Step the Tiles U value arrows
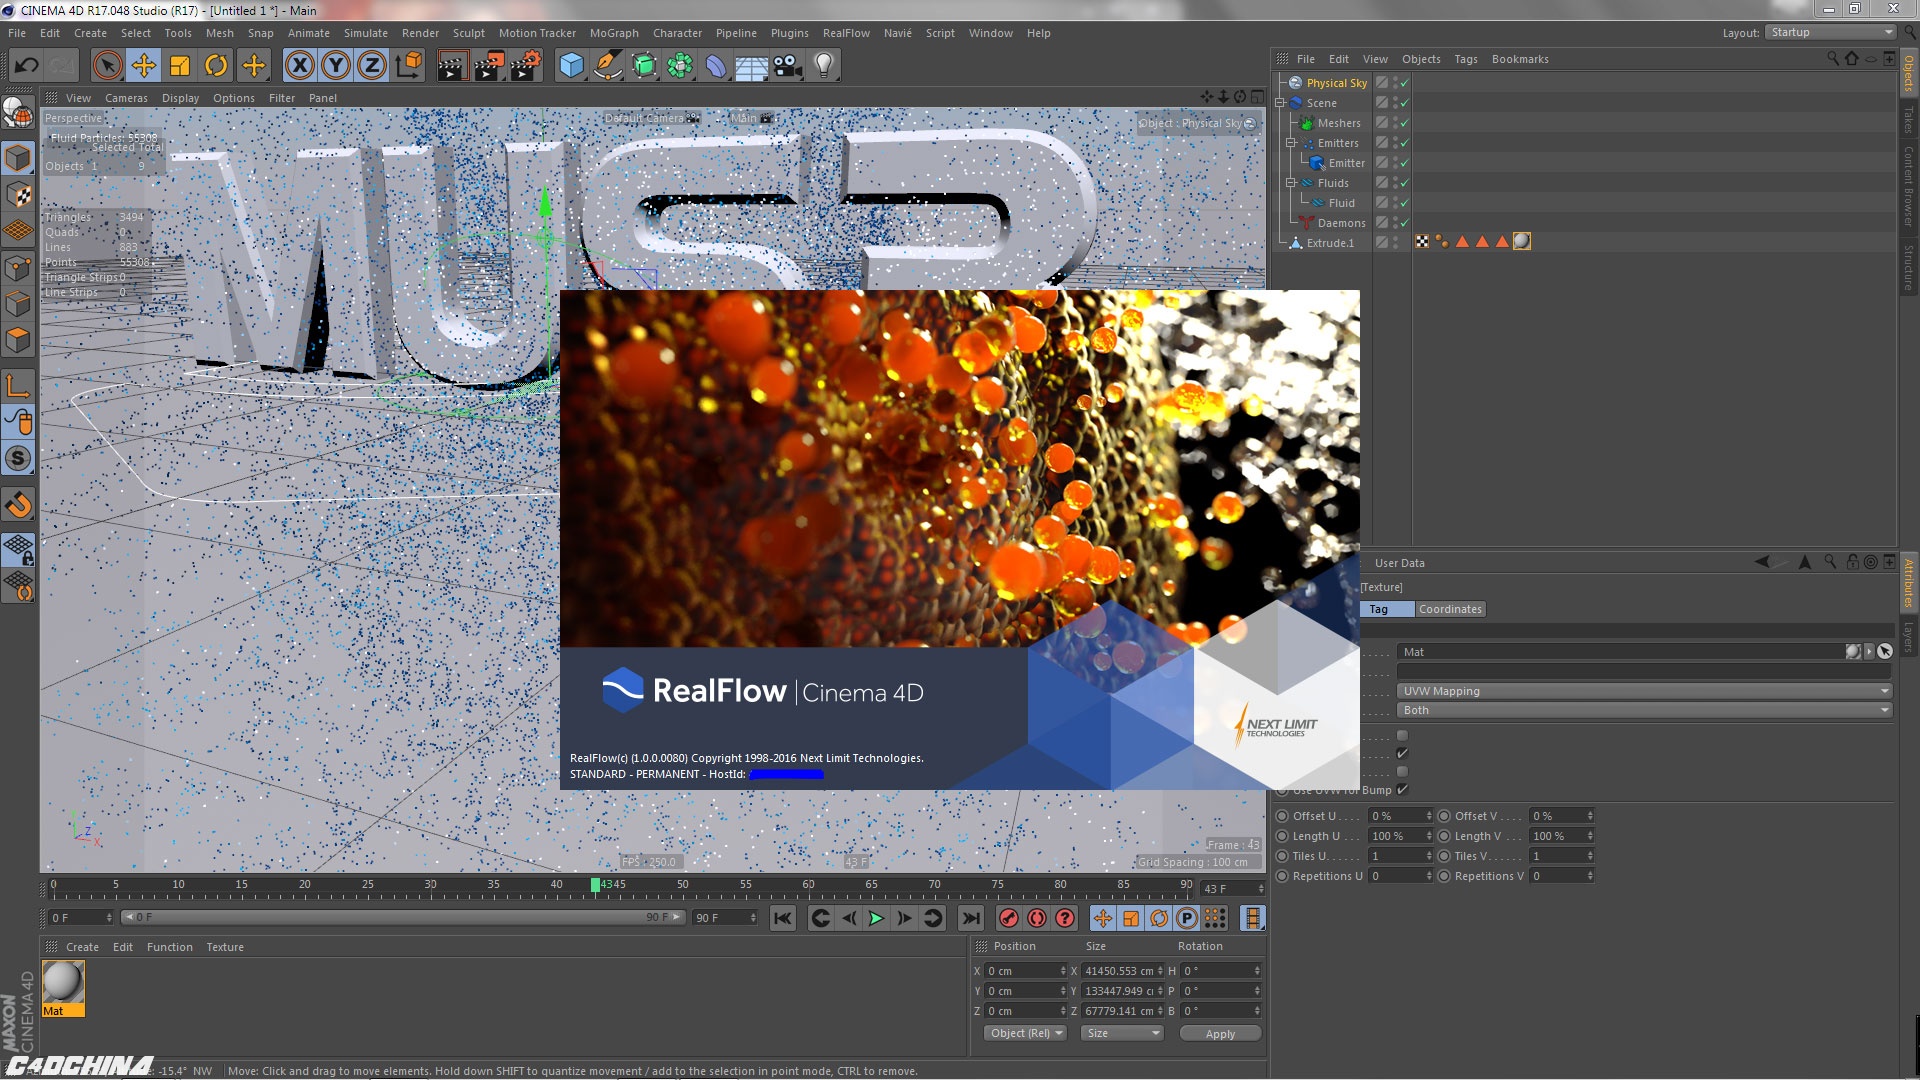Viewport: 1920px width, 1080px height. 1429,856
